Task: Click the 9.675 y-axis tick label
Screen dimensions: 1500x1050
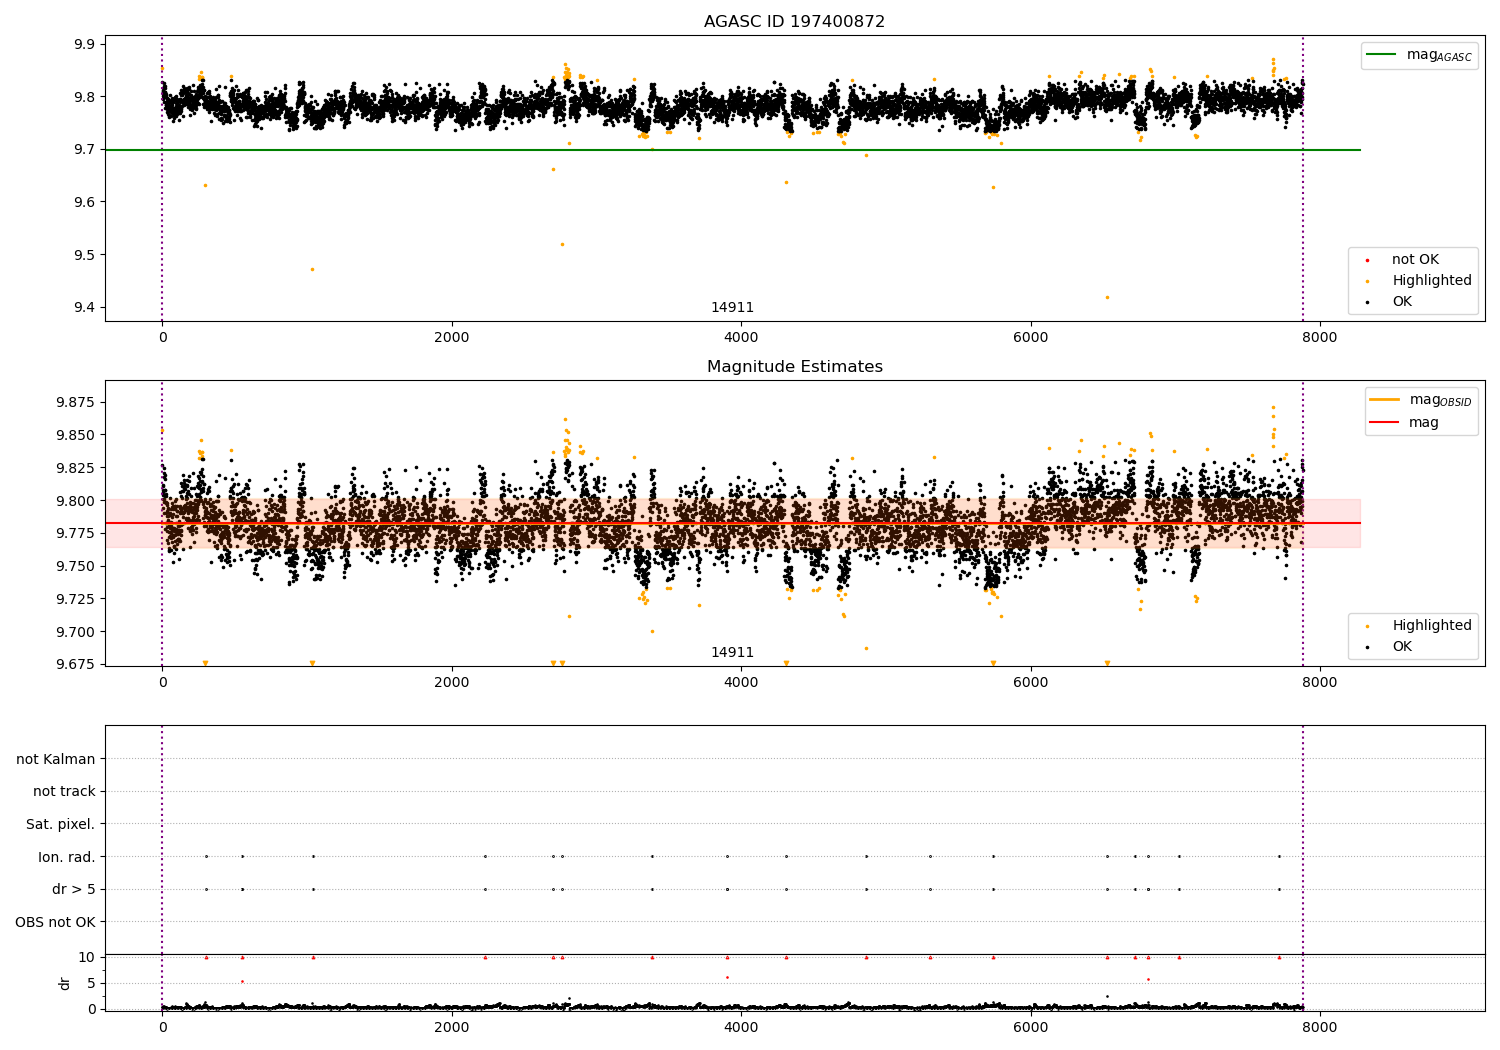Action: [76, 664]
